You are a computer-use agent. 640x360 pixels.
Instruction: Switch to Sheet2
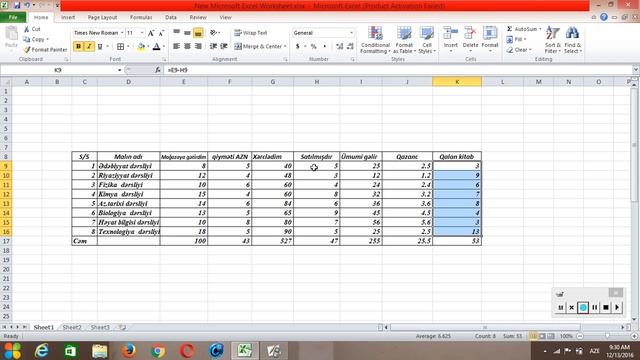click(x=72, y=327)
